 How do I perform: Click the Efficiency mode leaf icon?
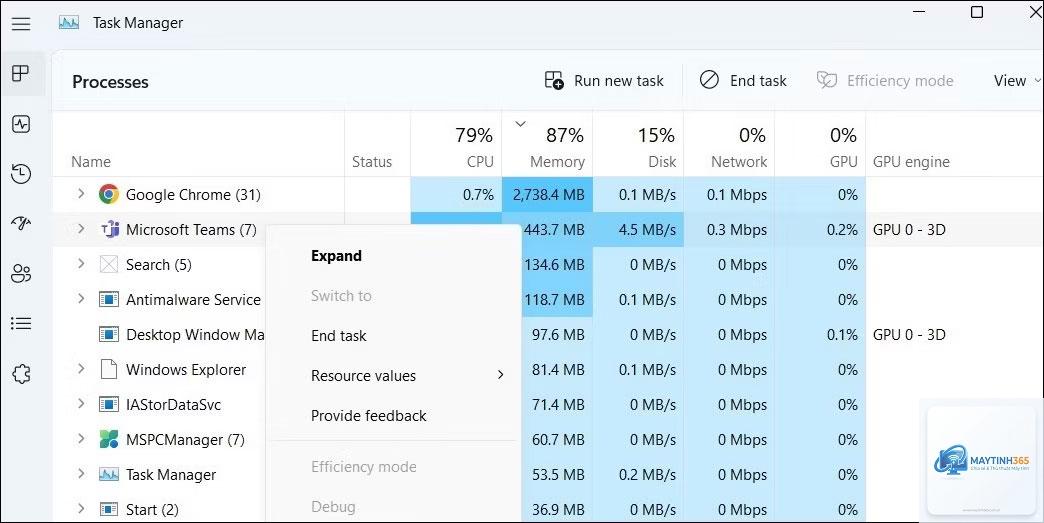[826, 81]
